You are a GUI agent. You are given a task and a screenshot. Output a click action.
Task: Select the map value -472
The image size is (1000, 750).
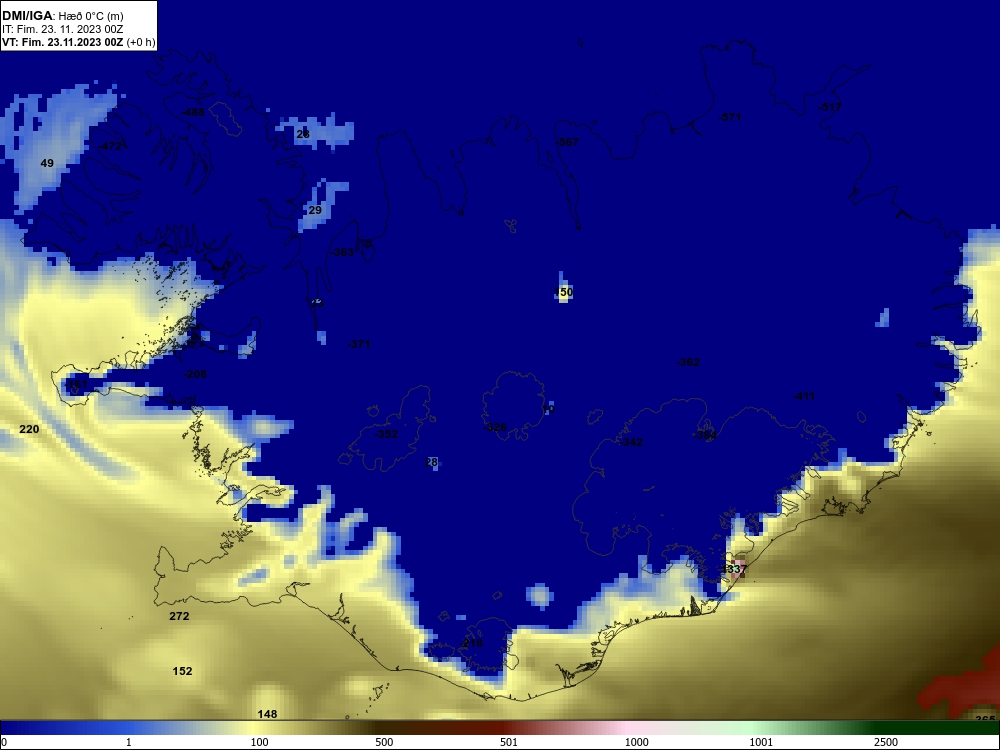[x=110, y=146]
